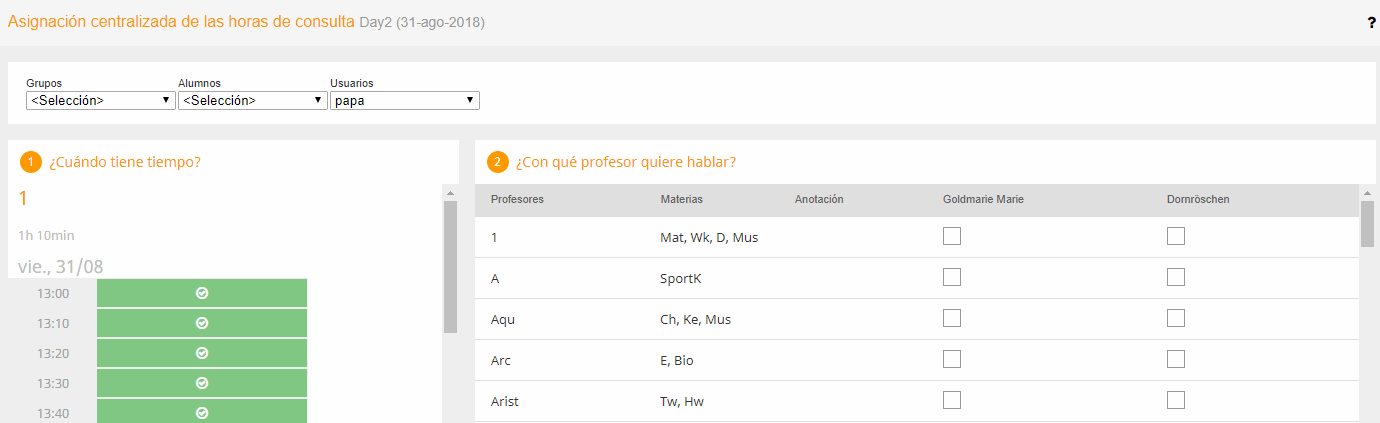Click professor A row with SportK
Screen dimensions: 1380x423
tap(917, 278)
